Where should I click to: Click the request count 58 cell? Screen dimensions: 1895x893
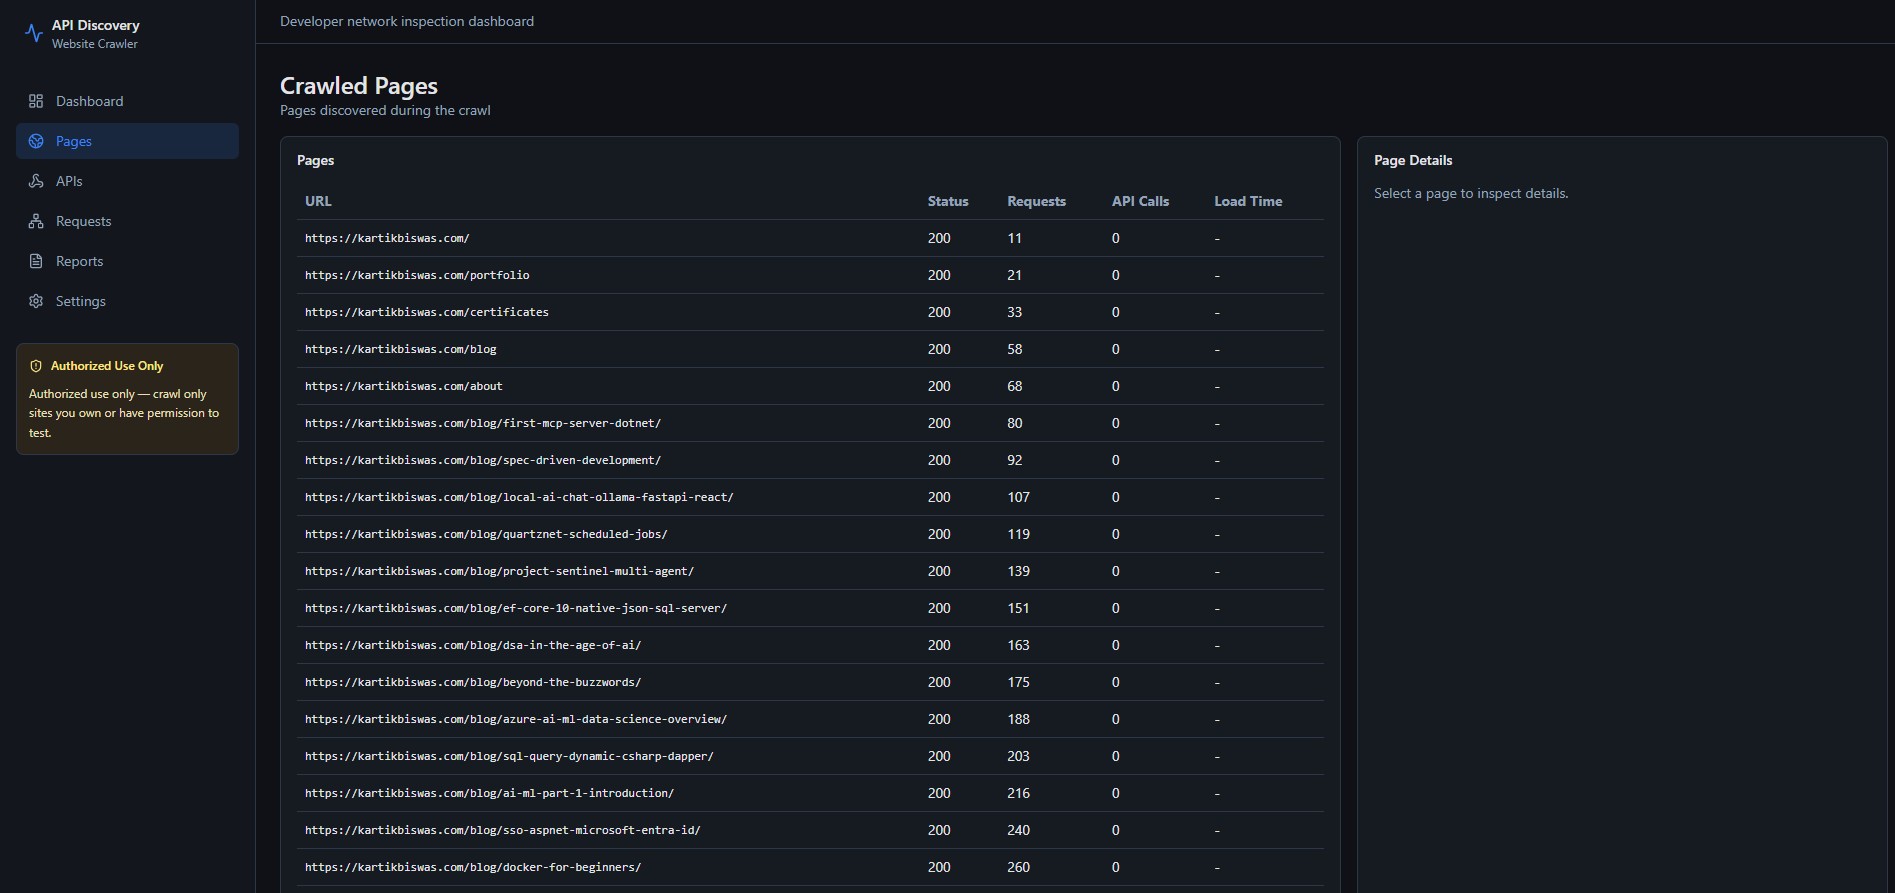(1015, 349)
